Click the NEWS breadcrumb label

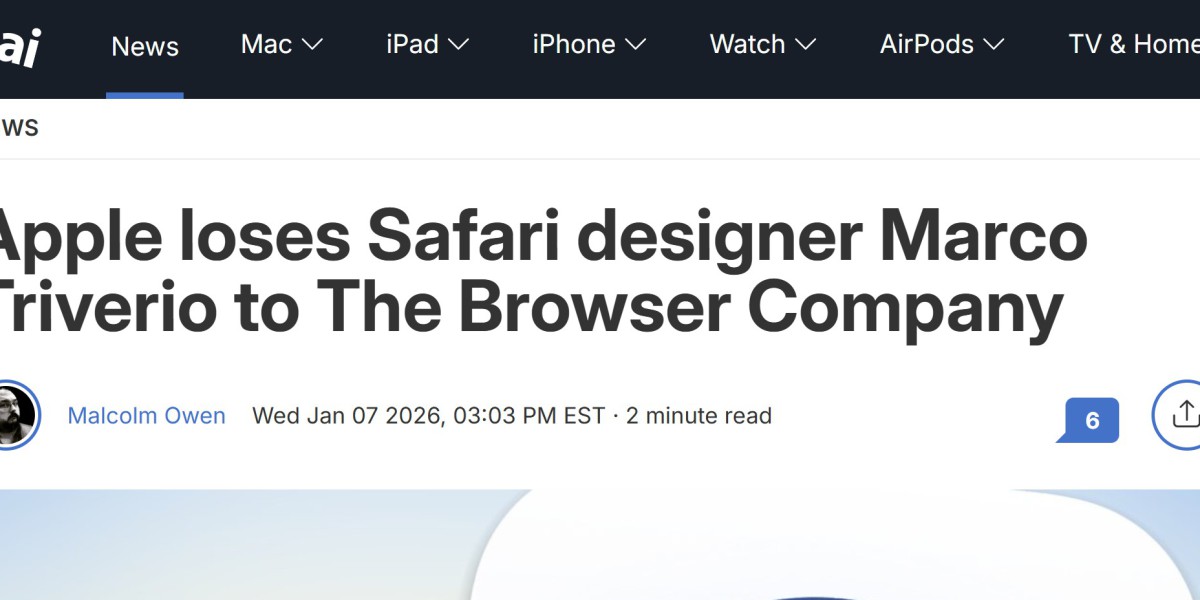coord(20,126)
